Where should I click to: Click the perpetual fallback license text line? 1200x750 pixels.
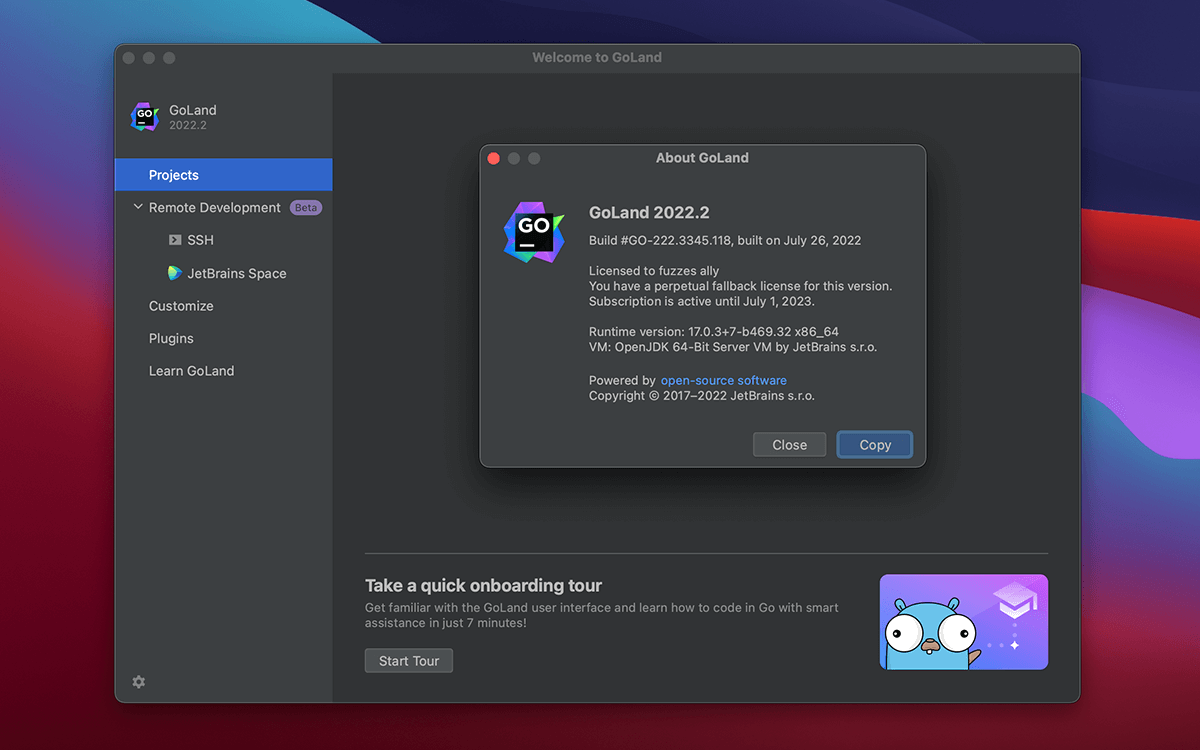click(740, 286)
